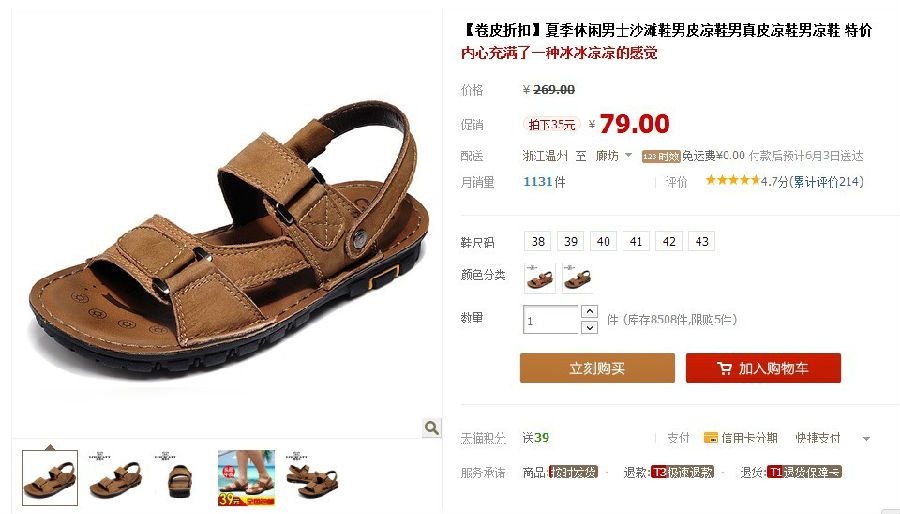Image resolution: width=900 pixels, height=514 pixels.
Task: Click the credit card 信用卡分期 icon
Action: tap(711, 438)
